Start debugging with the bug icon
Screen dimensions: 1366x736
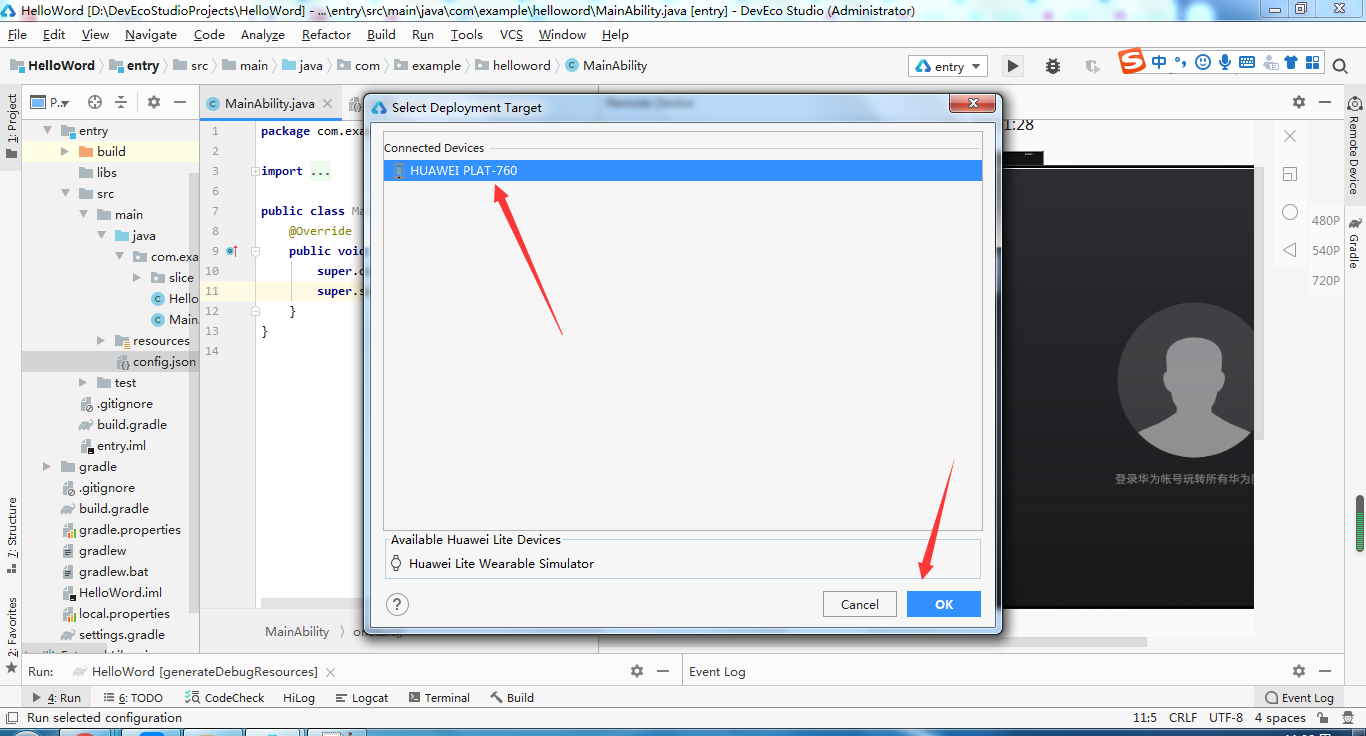pyautogui.click(x=1053, y=66)
